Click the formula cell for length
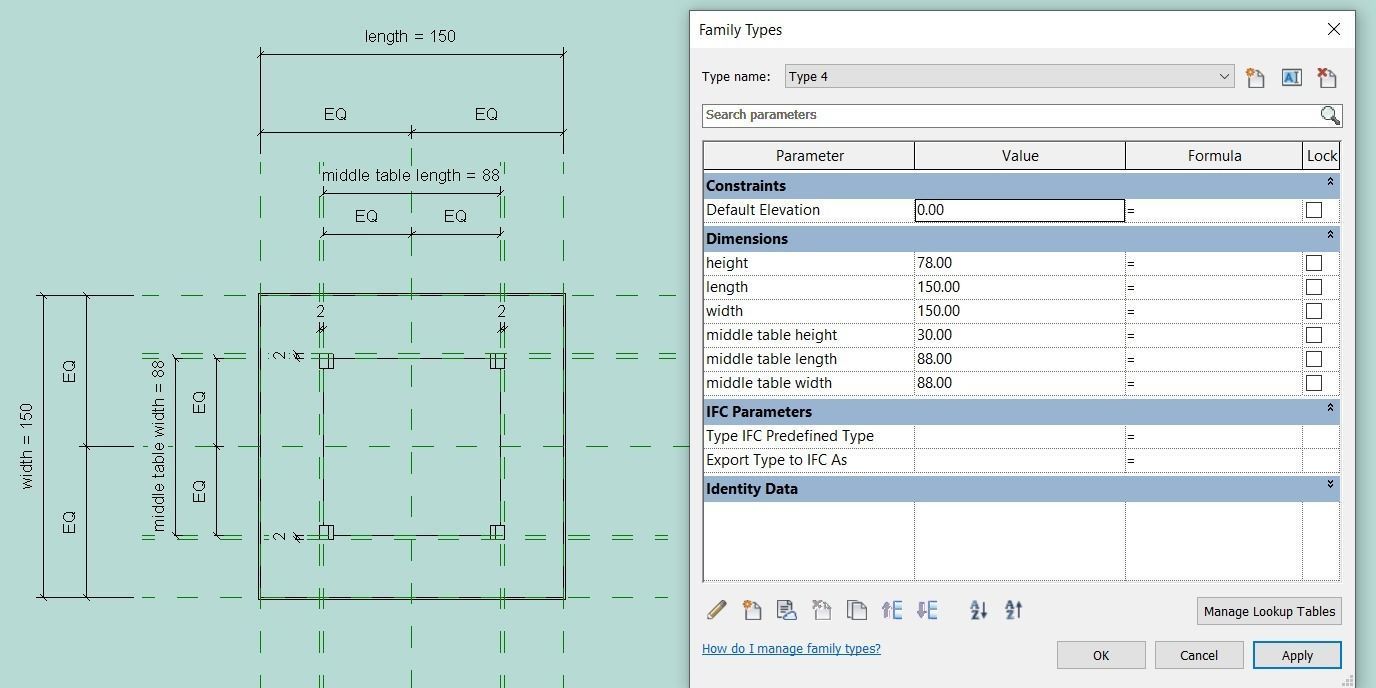 click(1214, 287)
